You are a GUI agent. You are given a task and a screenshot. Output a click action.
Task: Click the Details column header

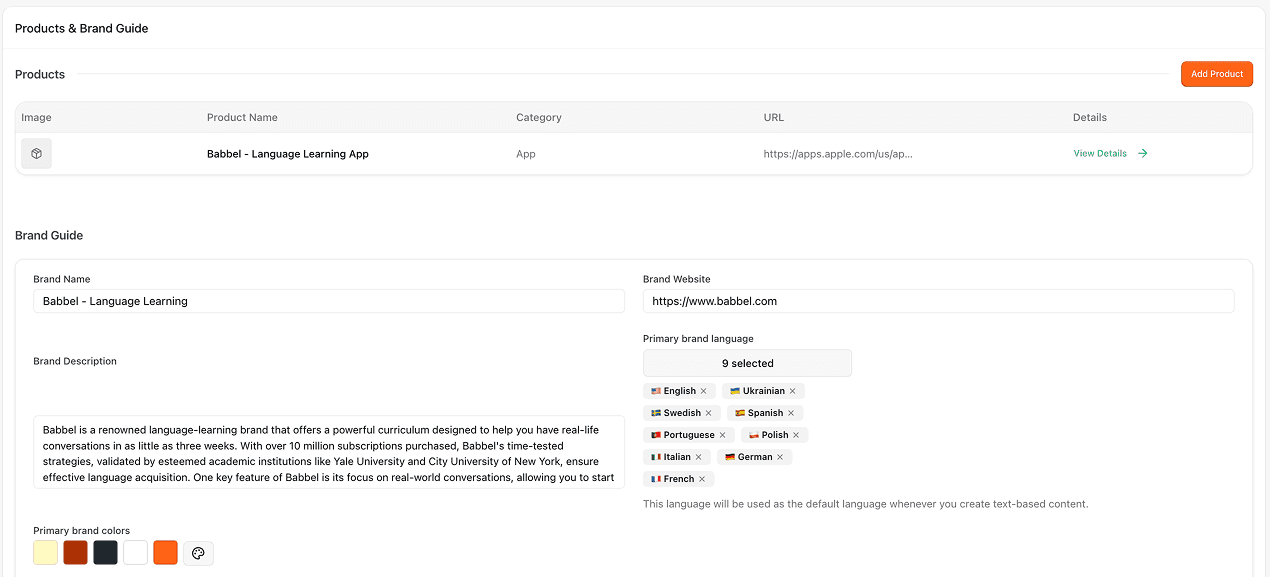tap(1090, 117)
